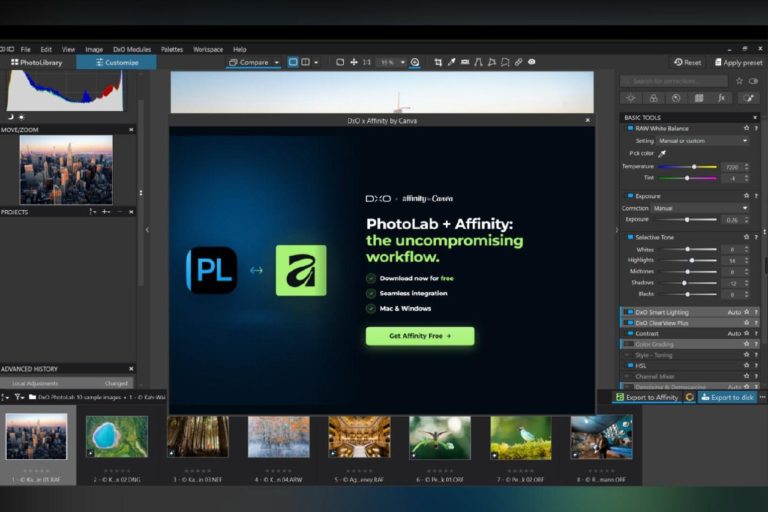Open the filmstrip filter funnel dropdown
The width and height of the screenshot is (768, 512).
[x=19, y=397]
